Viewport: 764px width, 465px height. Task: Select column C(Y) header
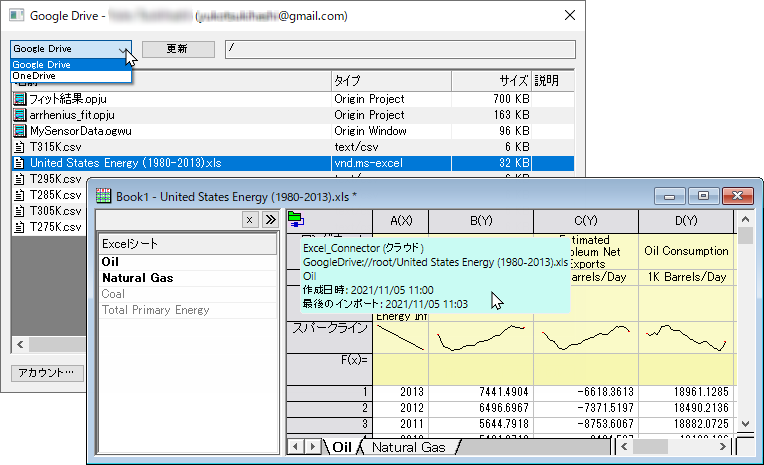(x=586, y=221)
